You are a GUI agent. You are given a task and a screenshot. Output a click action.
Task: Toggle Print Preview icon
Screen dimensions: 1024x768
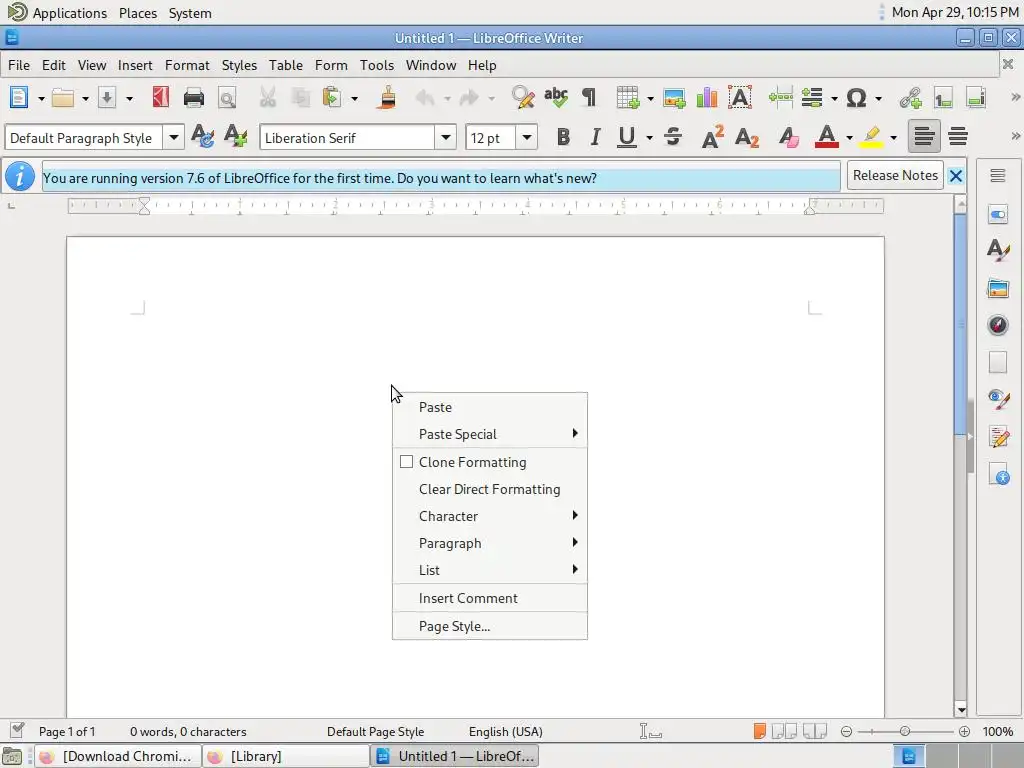pyautogui.click(x=227, y=98)
